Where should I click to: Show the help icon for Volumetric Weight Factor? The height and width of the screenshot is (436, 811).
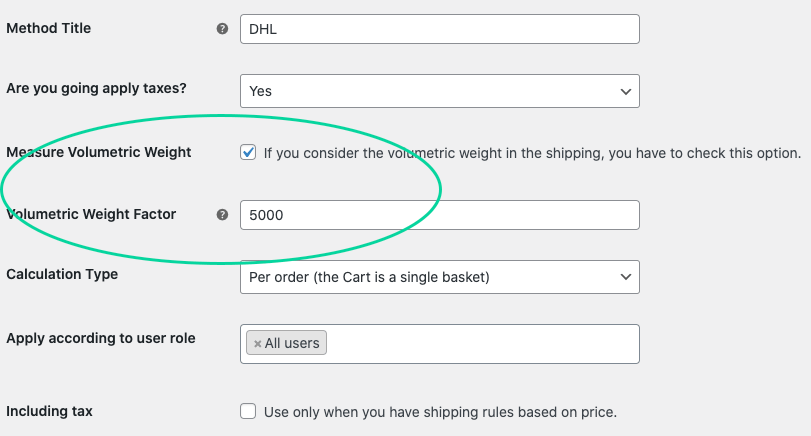tap(222, 215)
